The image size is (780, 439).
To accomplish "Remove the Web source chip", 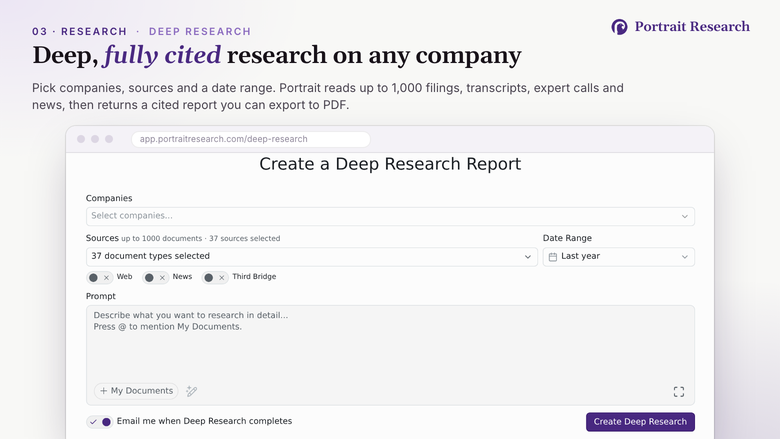I will coord(106,278).
